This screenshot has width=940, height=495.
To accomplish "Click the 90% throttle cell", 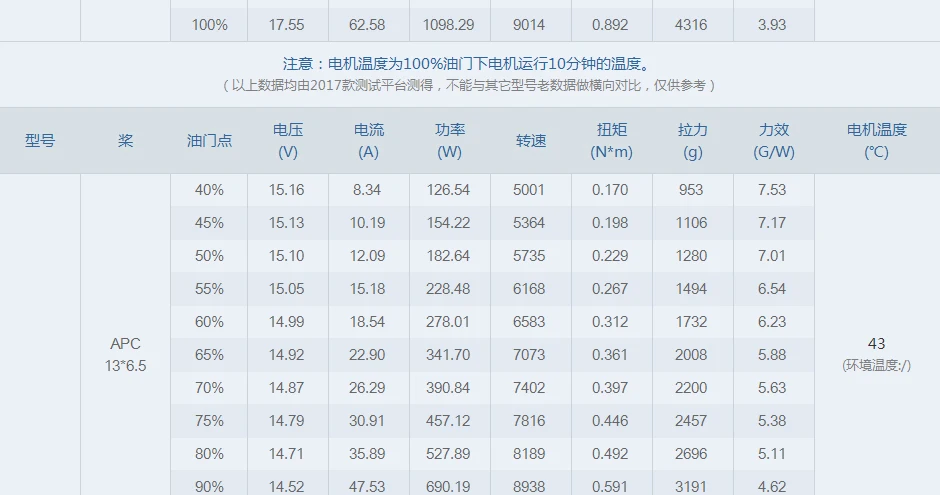I will (209, 487).
